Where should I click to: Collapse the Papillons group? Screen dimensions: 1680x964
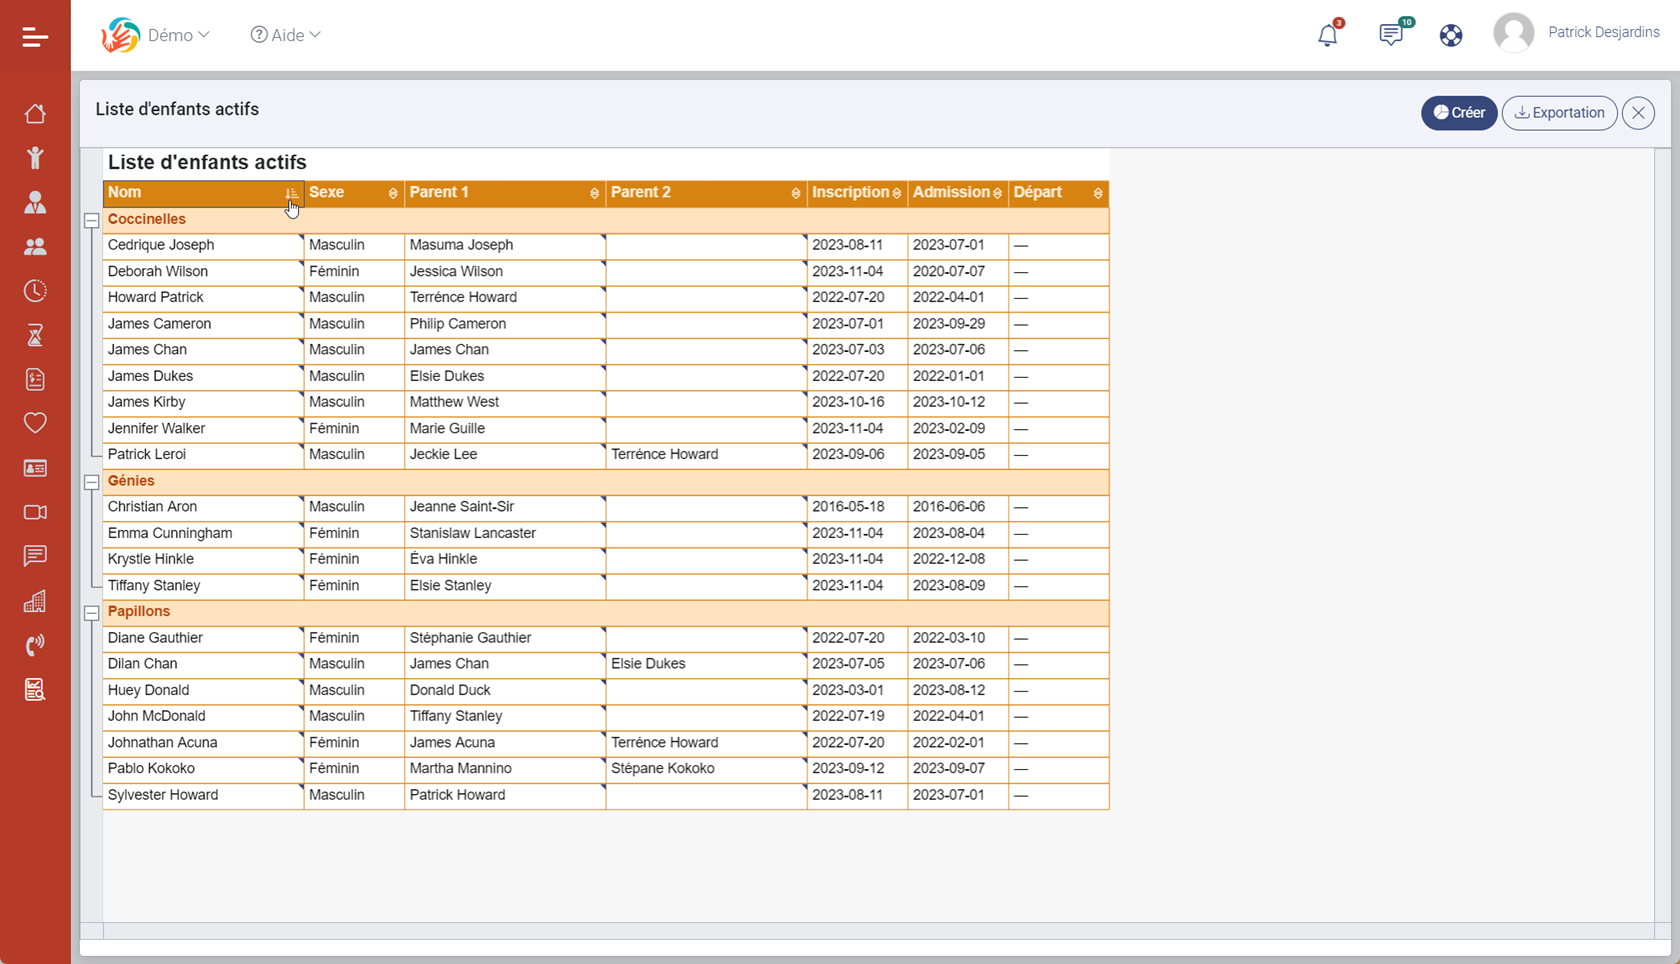(x=91, y=612)
